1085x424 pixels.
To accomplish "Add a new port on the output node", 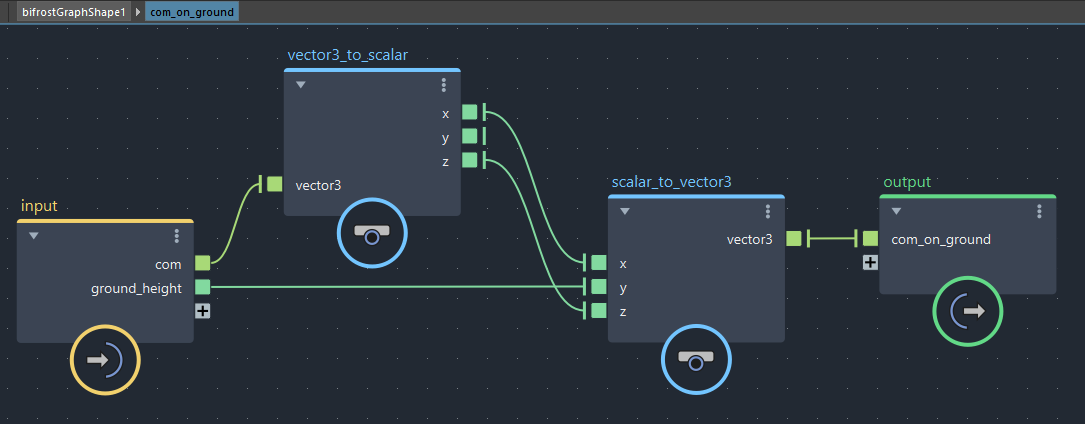I will coord(870,262).
